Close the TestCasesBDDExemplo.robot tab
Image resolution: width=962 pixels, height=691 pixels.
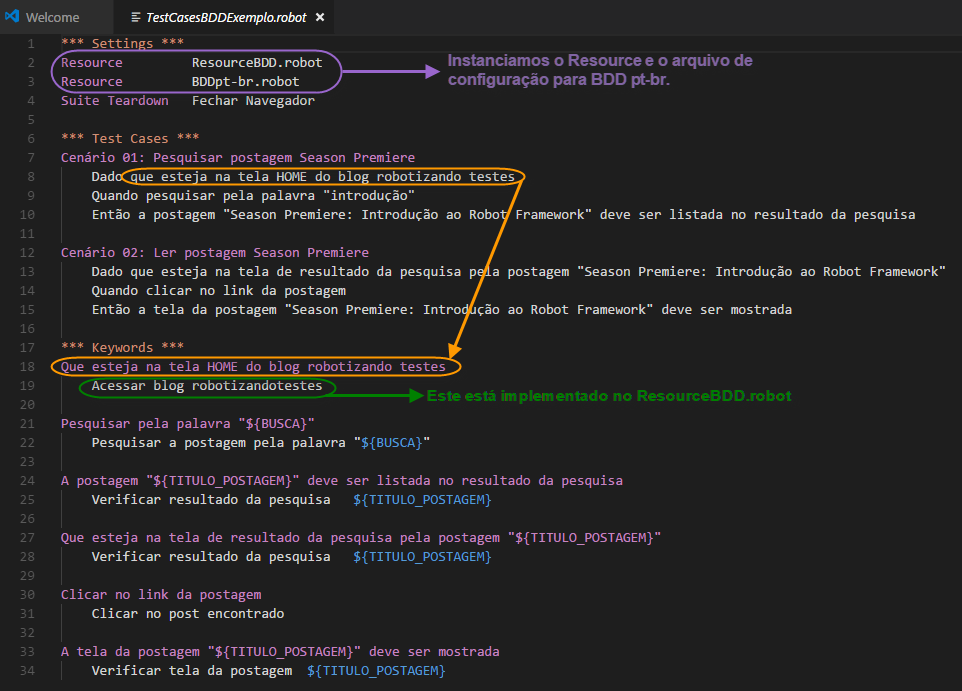coord(319,17)
